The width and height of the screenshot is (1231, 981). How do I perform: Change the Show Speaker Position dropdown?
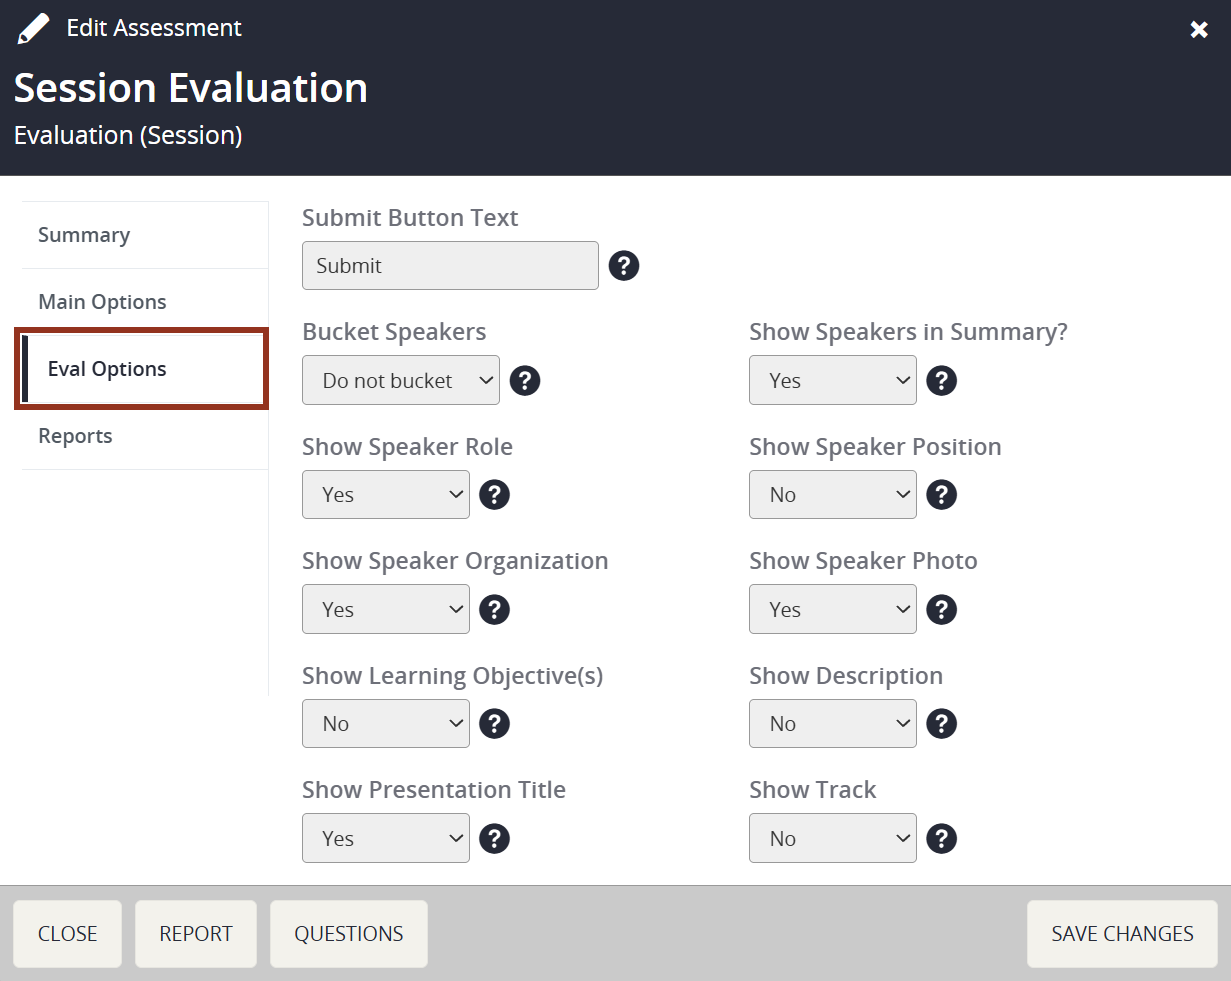tap(833, 495)
